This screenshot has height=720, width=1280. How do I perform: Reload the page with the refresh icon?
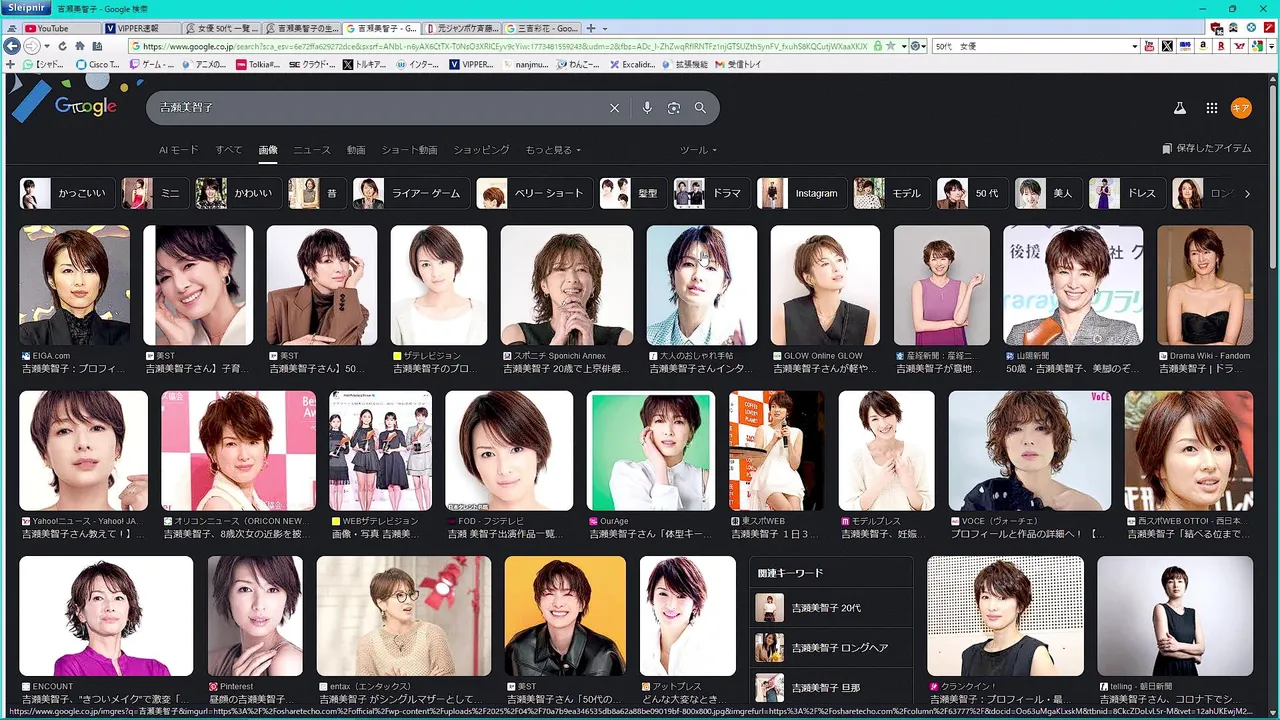point(63,46)
